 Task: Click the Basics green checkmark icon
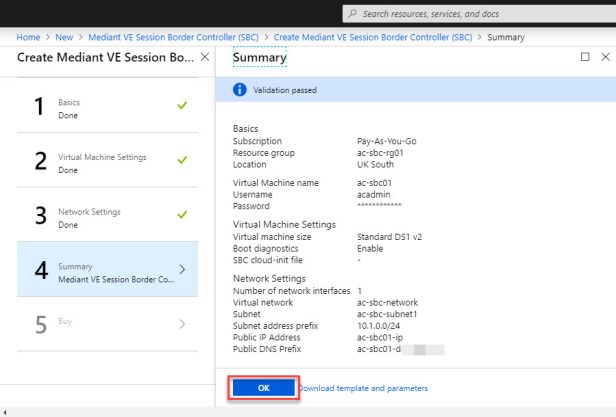click(181, 104)
